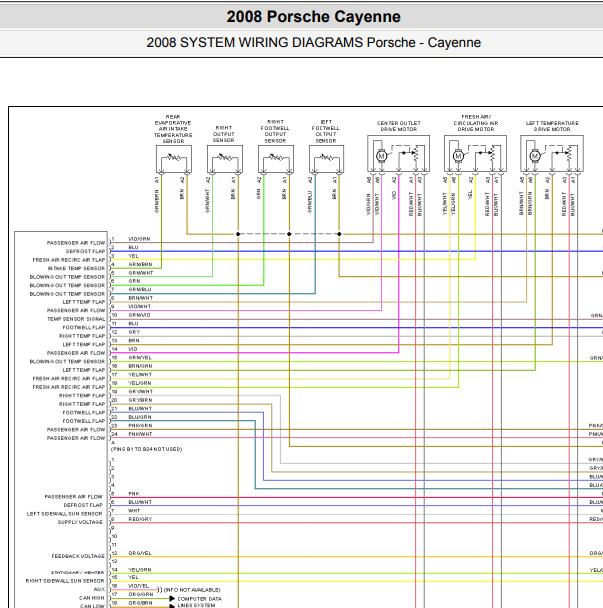Click the BLU/GRN wire label at pin 22
The width and height of the screenshot is (603, 608).
[x=140, y=417]
